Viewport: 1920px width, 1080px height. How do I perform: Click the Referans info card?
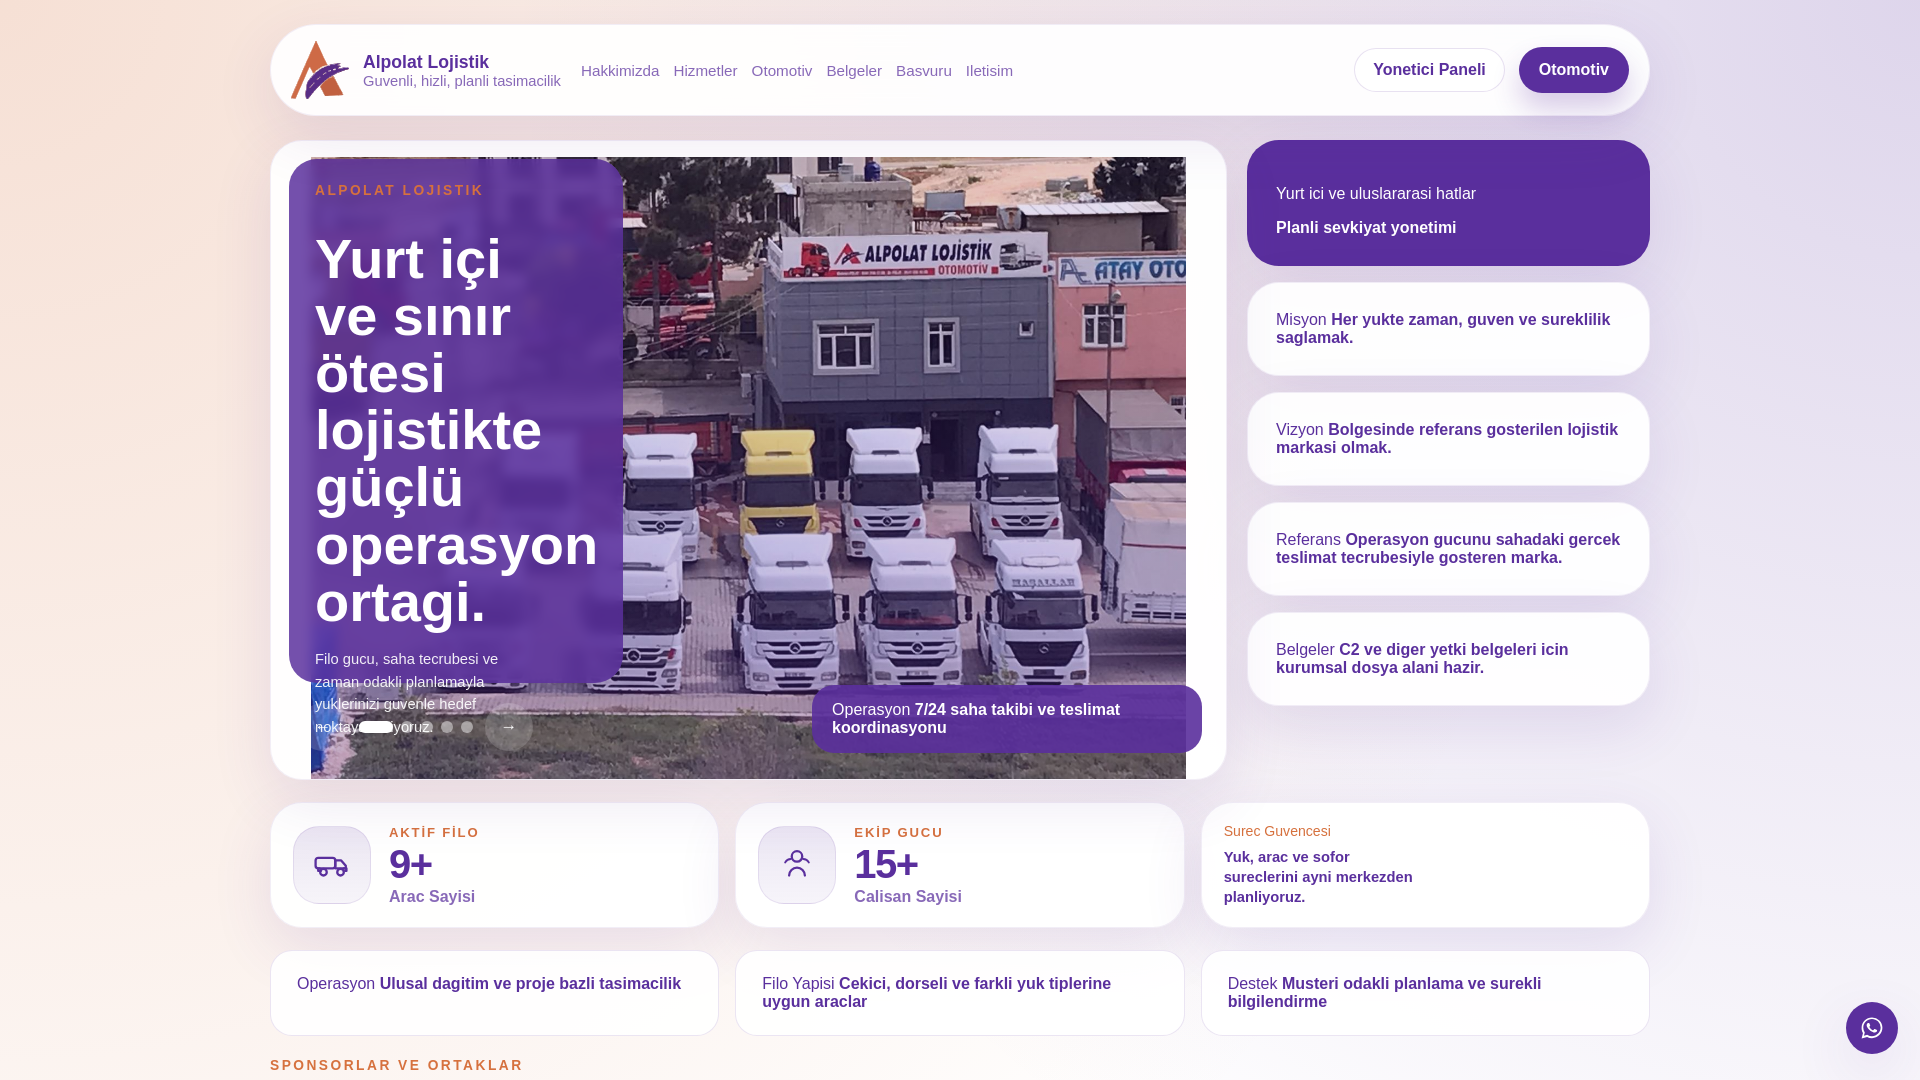(x=1448, y=549)
